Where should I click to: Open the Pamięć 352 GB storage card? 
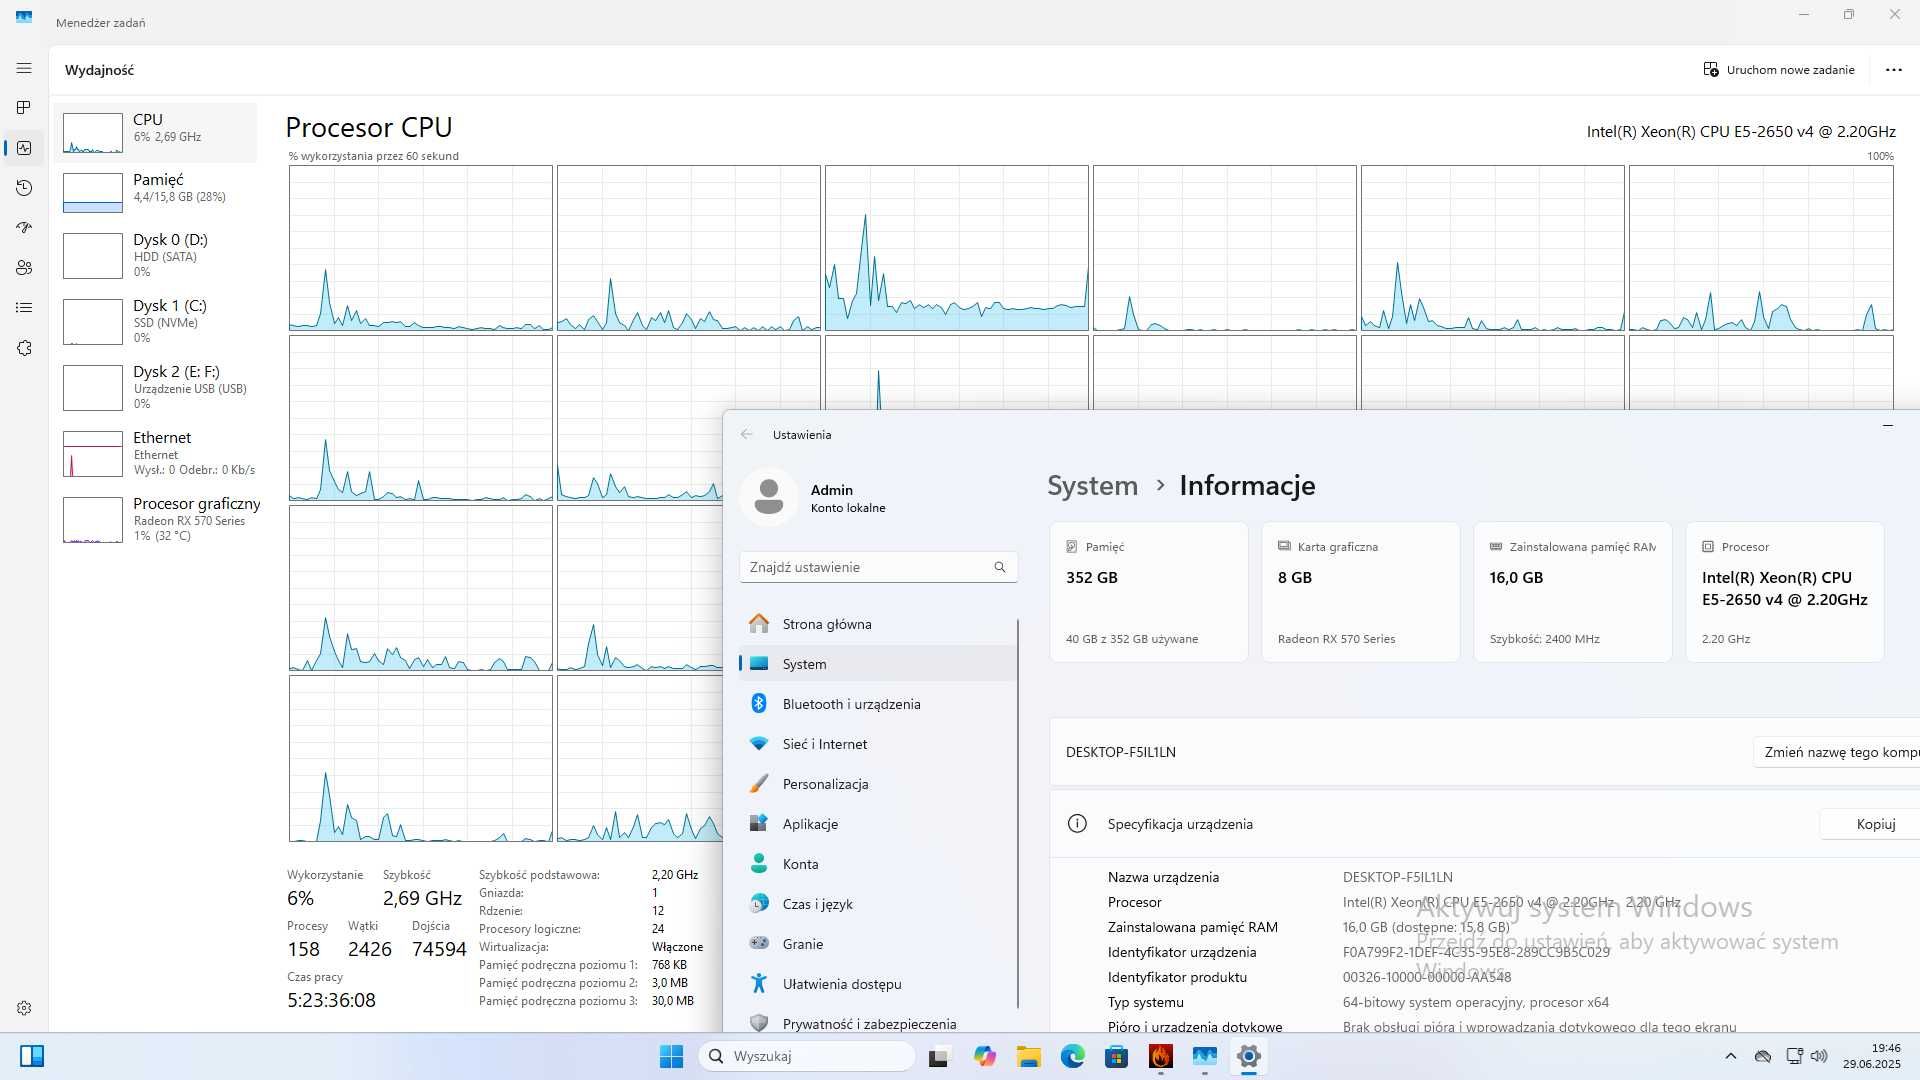1148,592
